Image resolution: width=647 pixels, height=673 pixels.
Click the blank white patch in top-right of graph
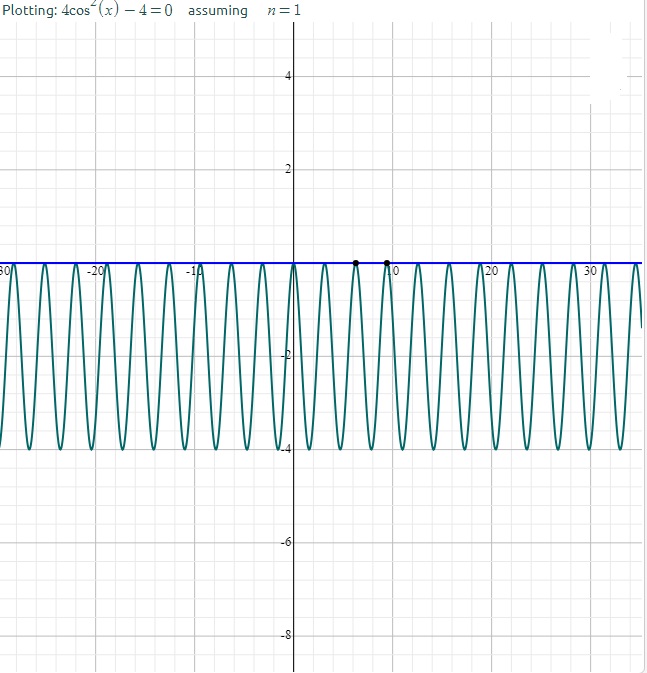606,68
